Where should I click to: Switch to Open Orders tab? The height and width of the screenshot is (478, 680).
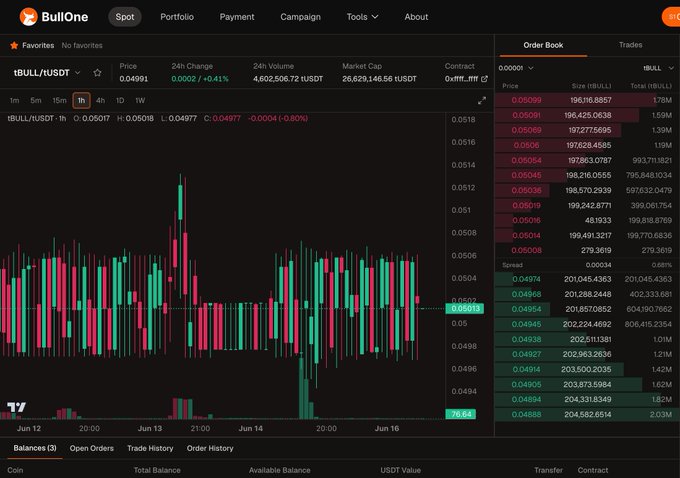pos(92,448)
